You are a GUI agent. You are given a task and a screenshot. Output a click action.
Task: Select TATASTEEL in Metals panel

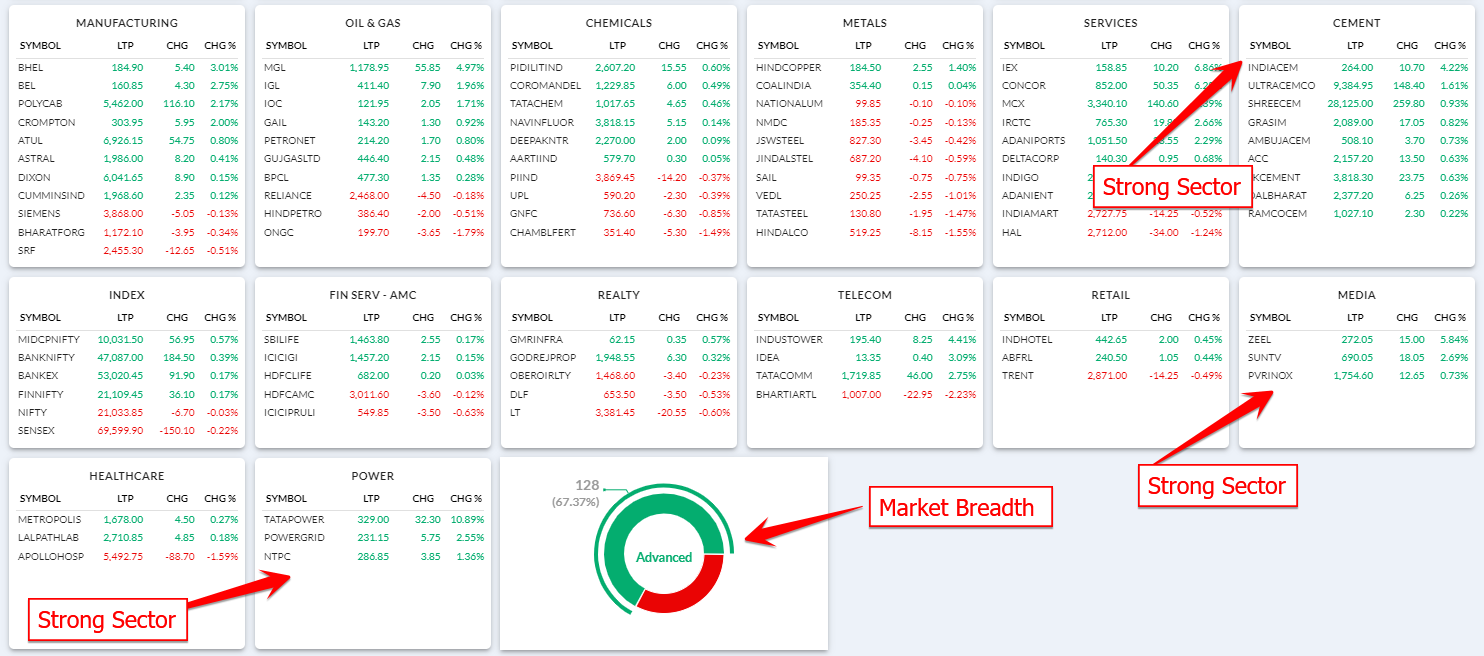pos(783,213)
